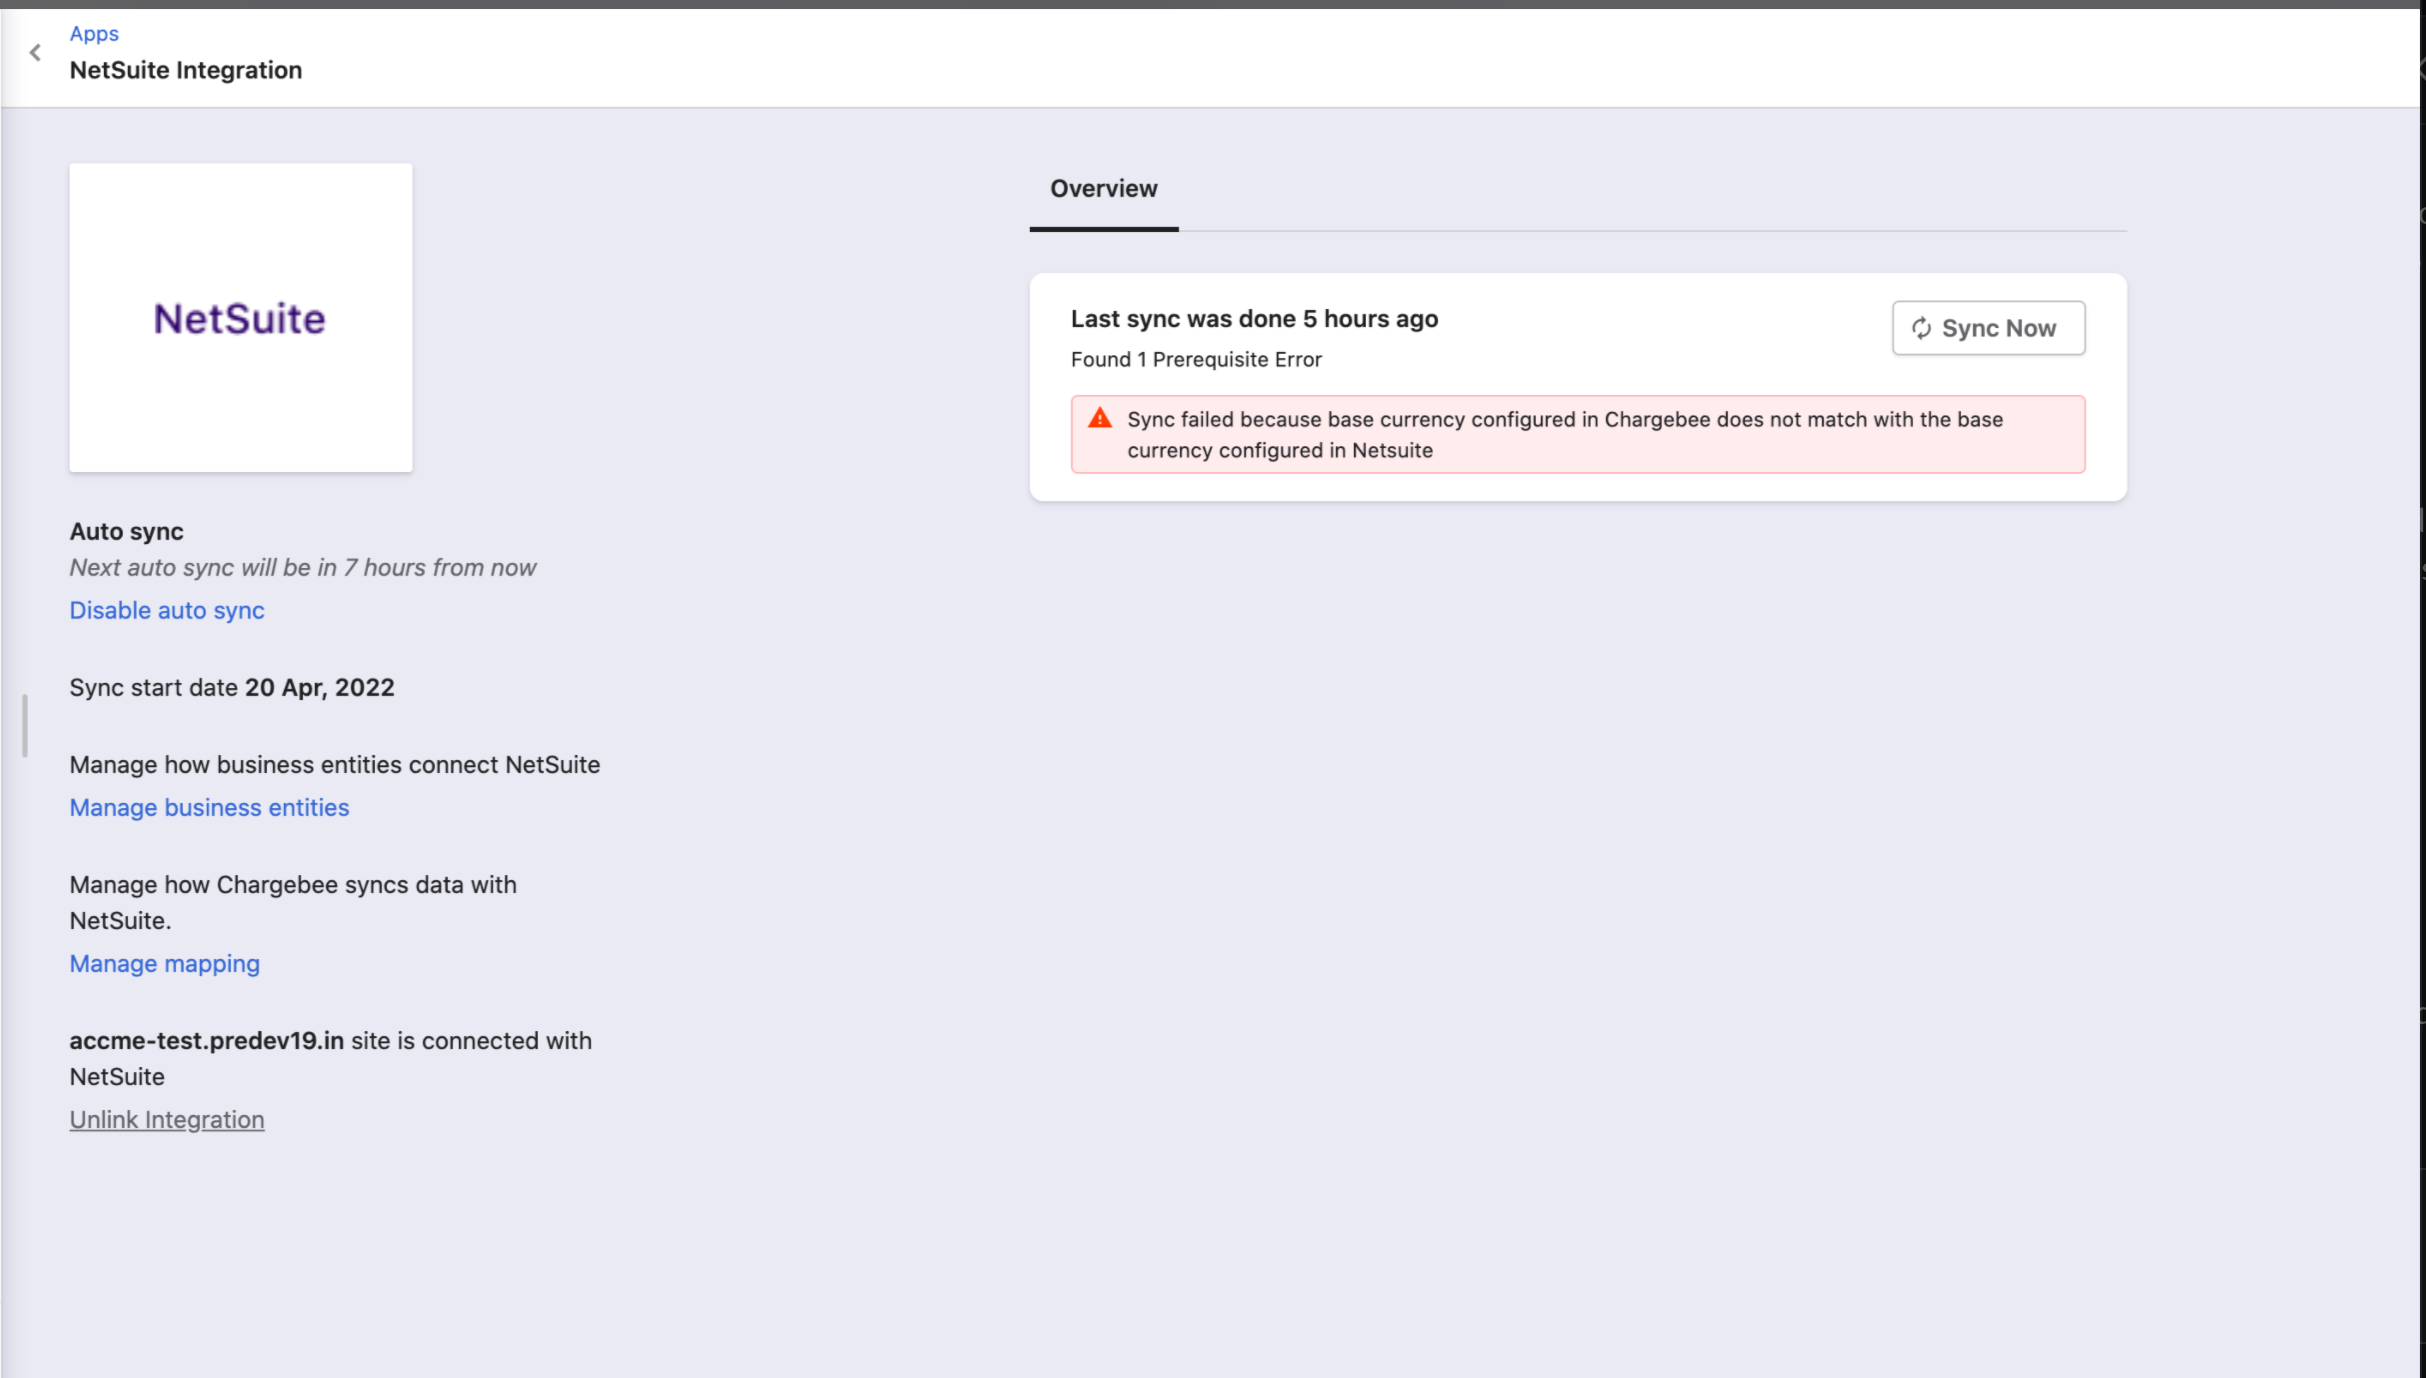
Task: Click the Sync Now button
Action: [1988, 328]
